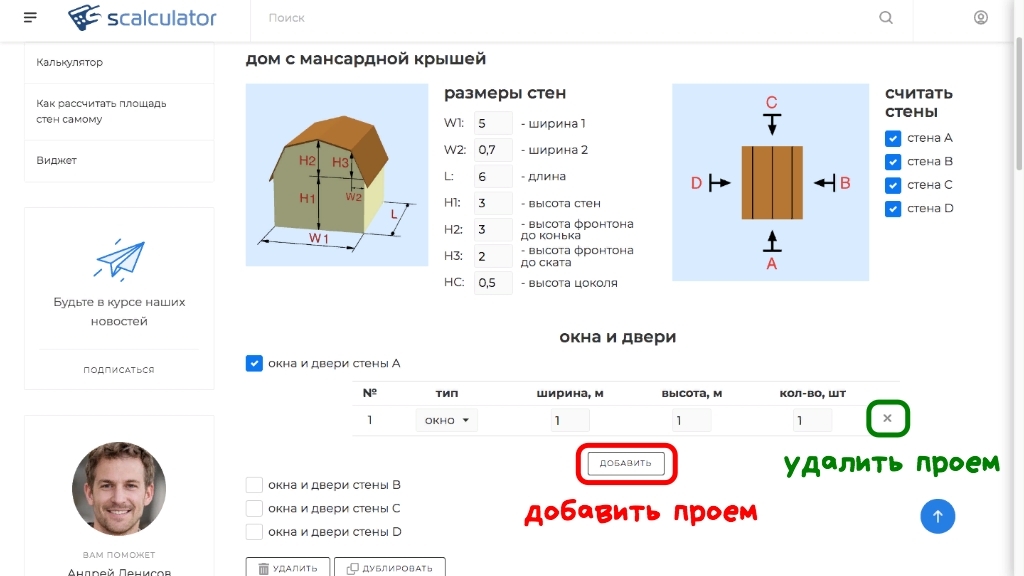Image resolution: width=1024 pixels, height=576 pixels.
Task: Open the hamburger navigation menu
Action: [29, 17]
